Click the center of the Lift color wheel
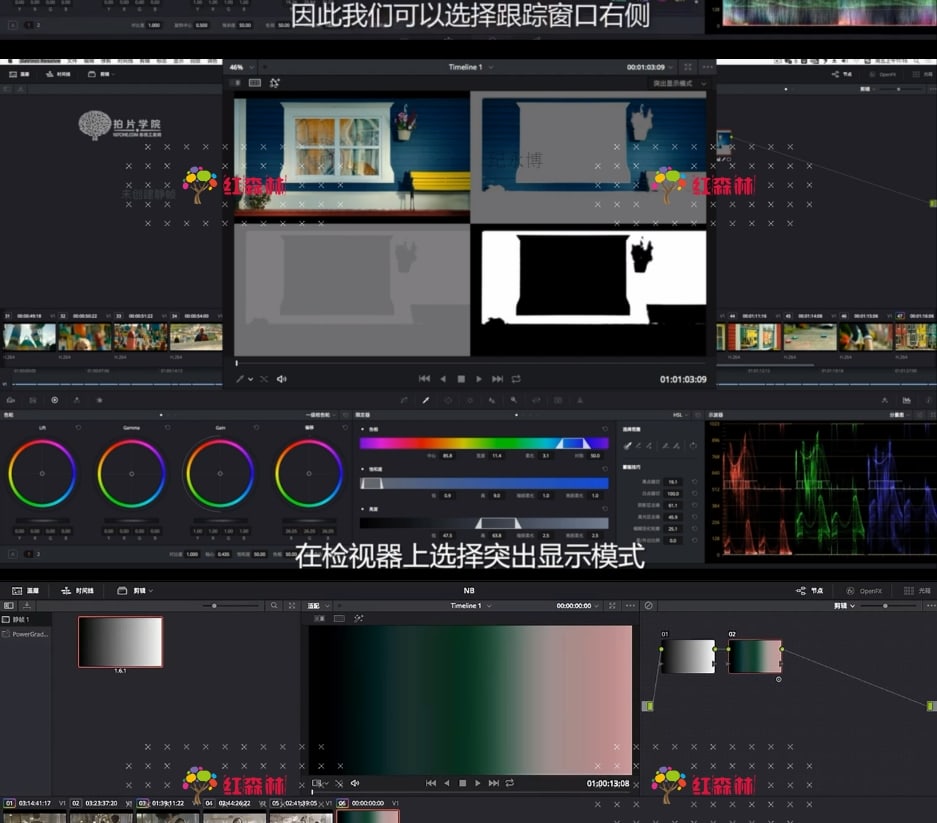 [42, 473]
